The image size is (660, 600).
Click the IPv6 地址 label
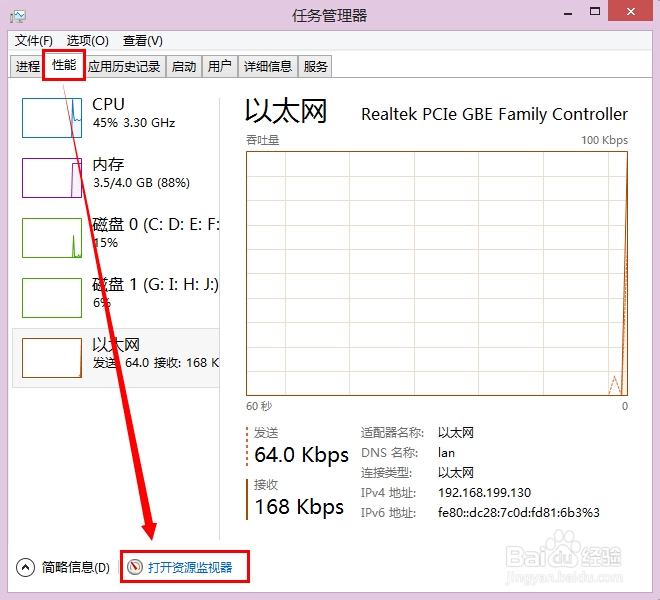coord(388,512)
